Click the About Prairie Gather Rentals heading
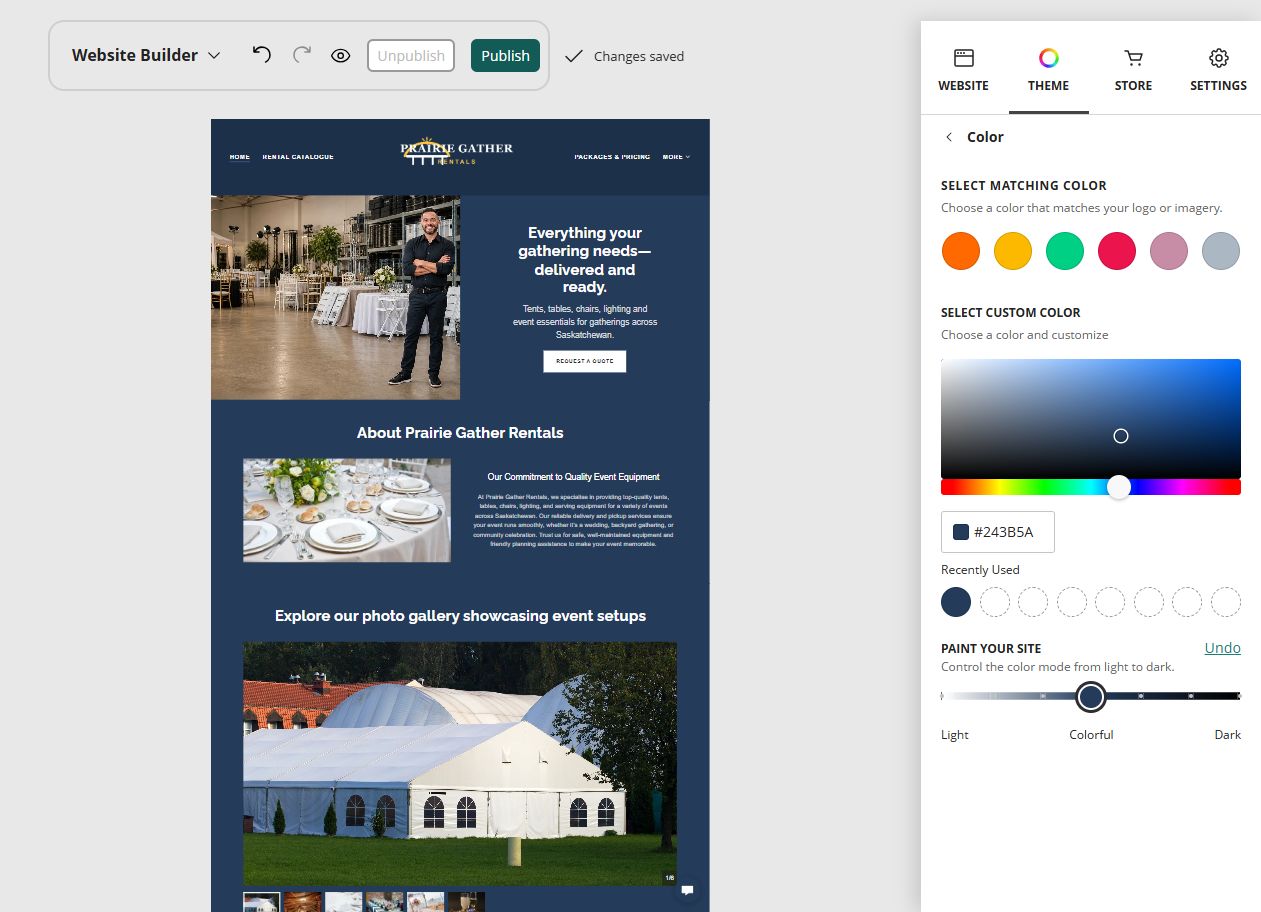 pos(460,433)
